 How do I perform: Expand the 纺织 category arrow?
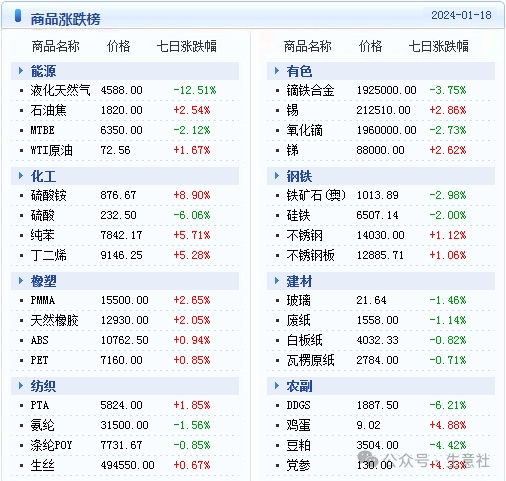click(x=21, y=386)
